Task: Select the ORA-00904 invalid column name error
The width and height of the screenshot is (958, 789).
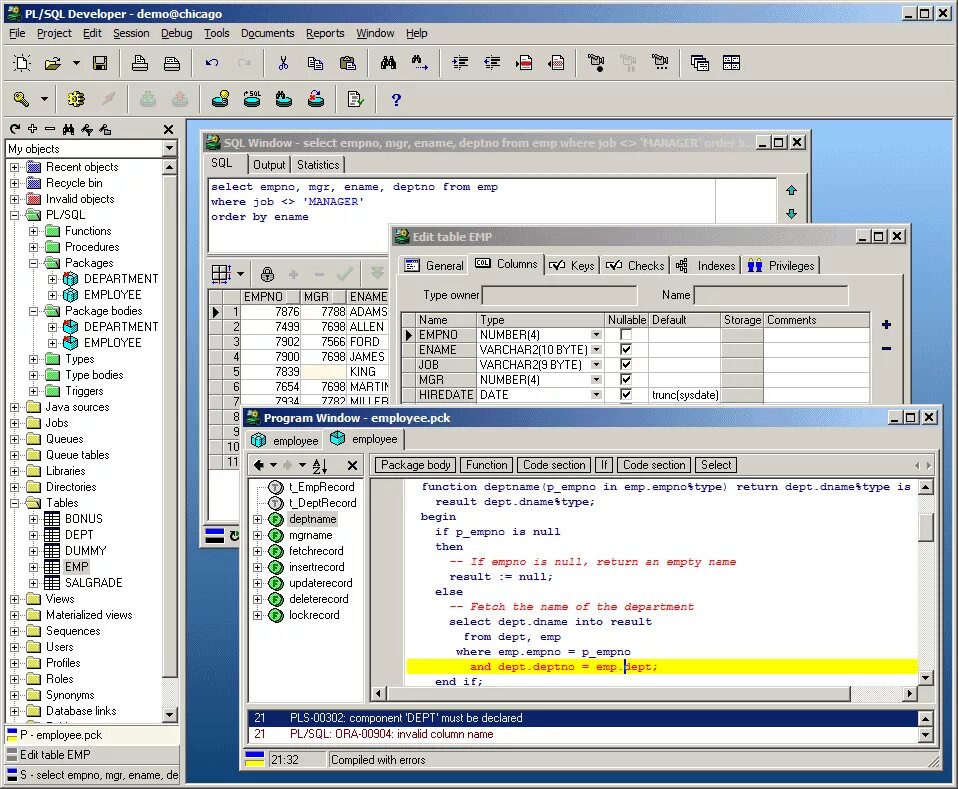Action: pos(583,734)
